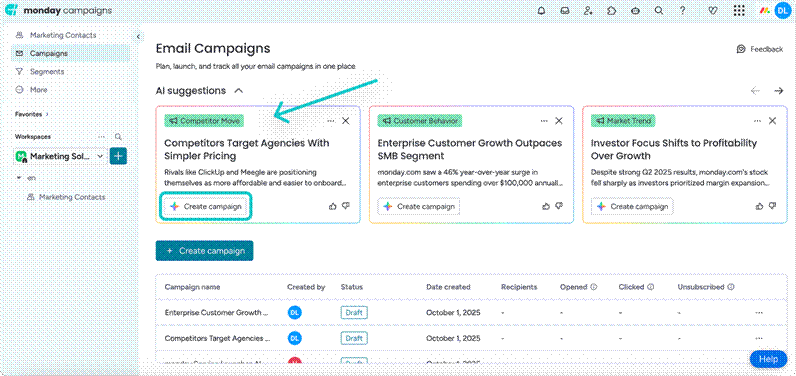Viewport: 796px width, 376px height.
Task: Open Investor Focus Shifts to Profitability title
Action: click(x=674, y=149)
